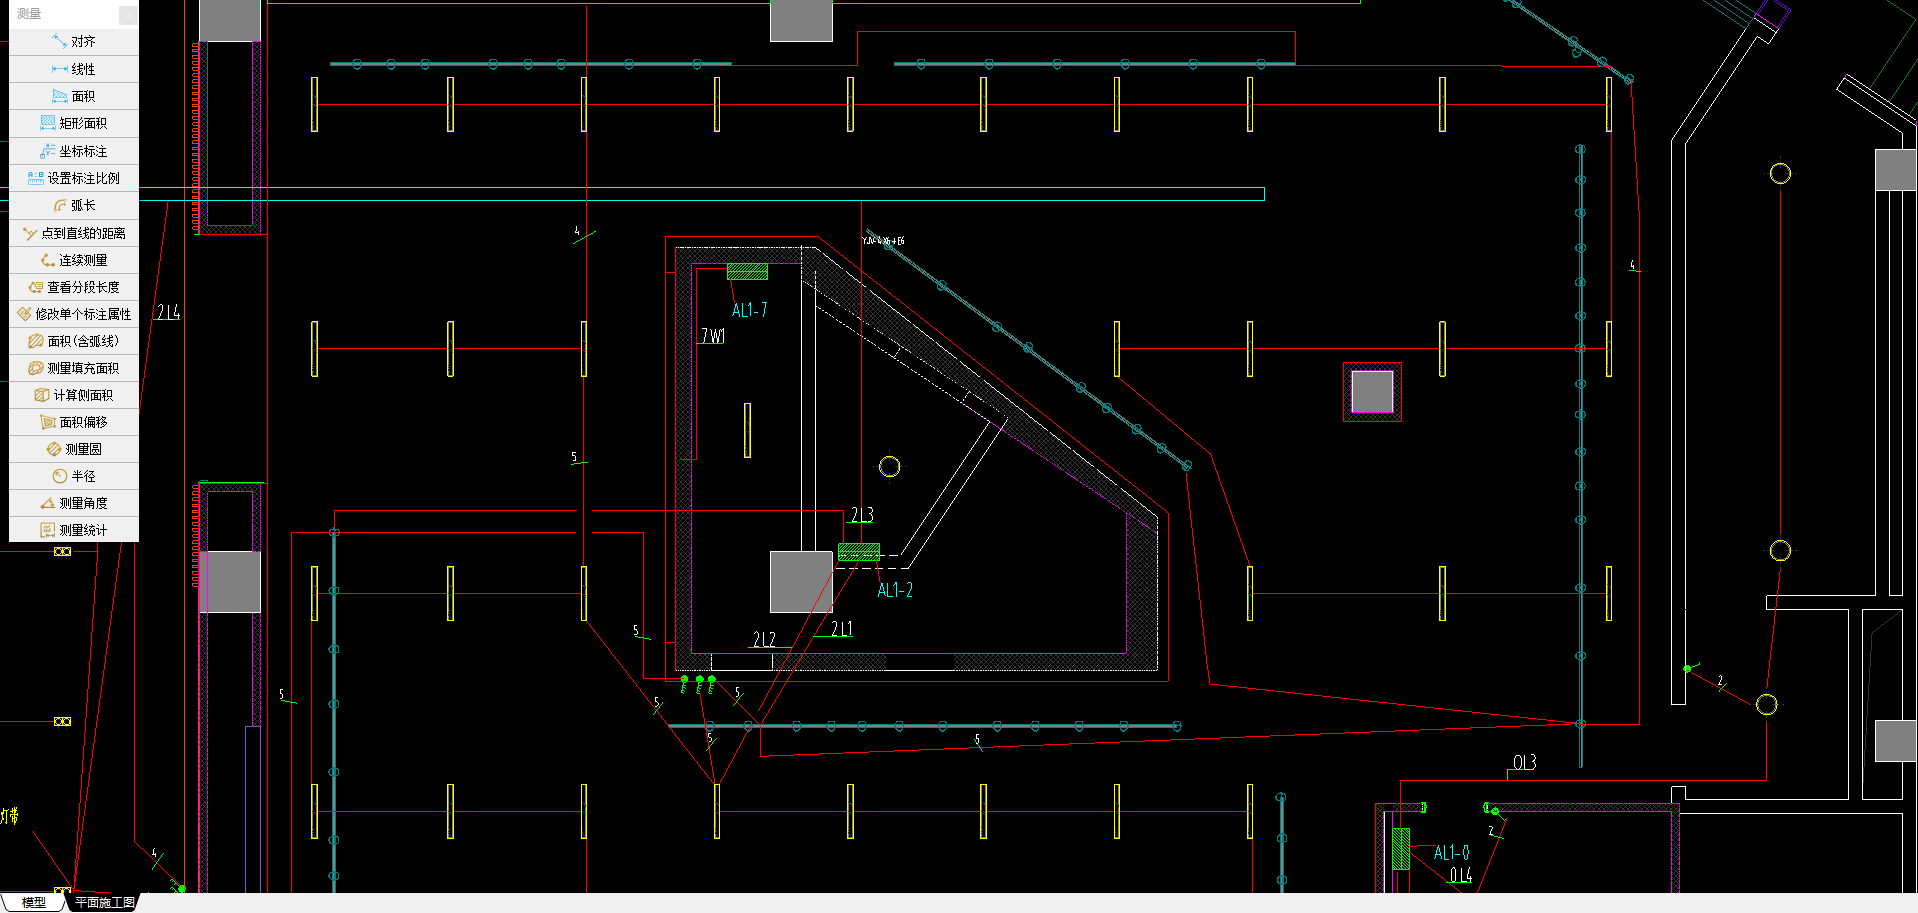The width and height of the screenshot is (1918, 913).
Task: Select the 0L3 circuit label
Action: point(1524,763)
